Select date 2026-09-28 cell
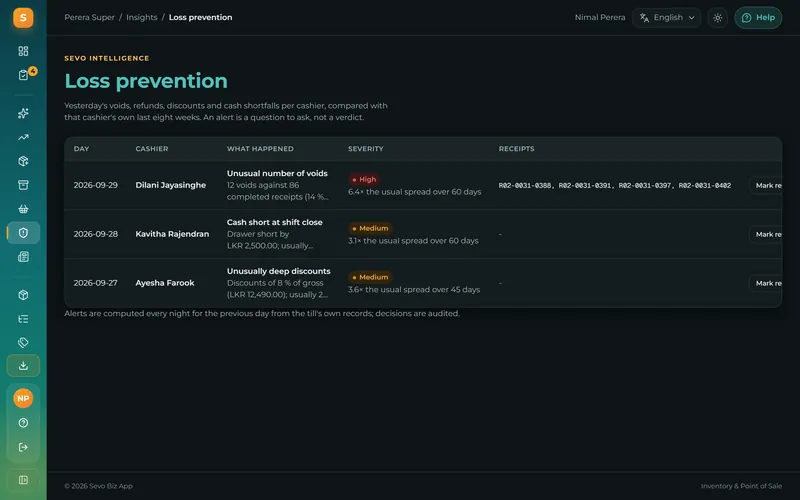 [x=95, y=234]
